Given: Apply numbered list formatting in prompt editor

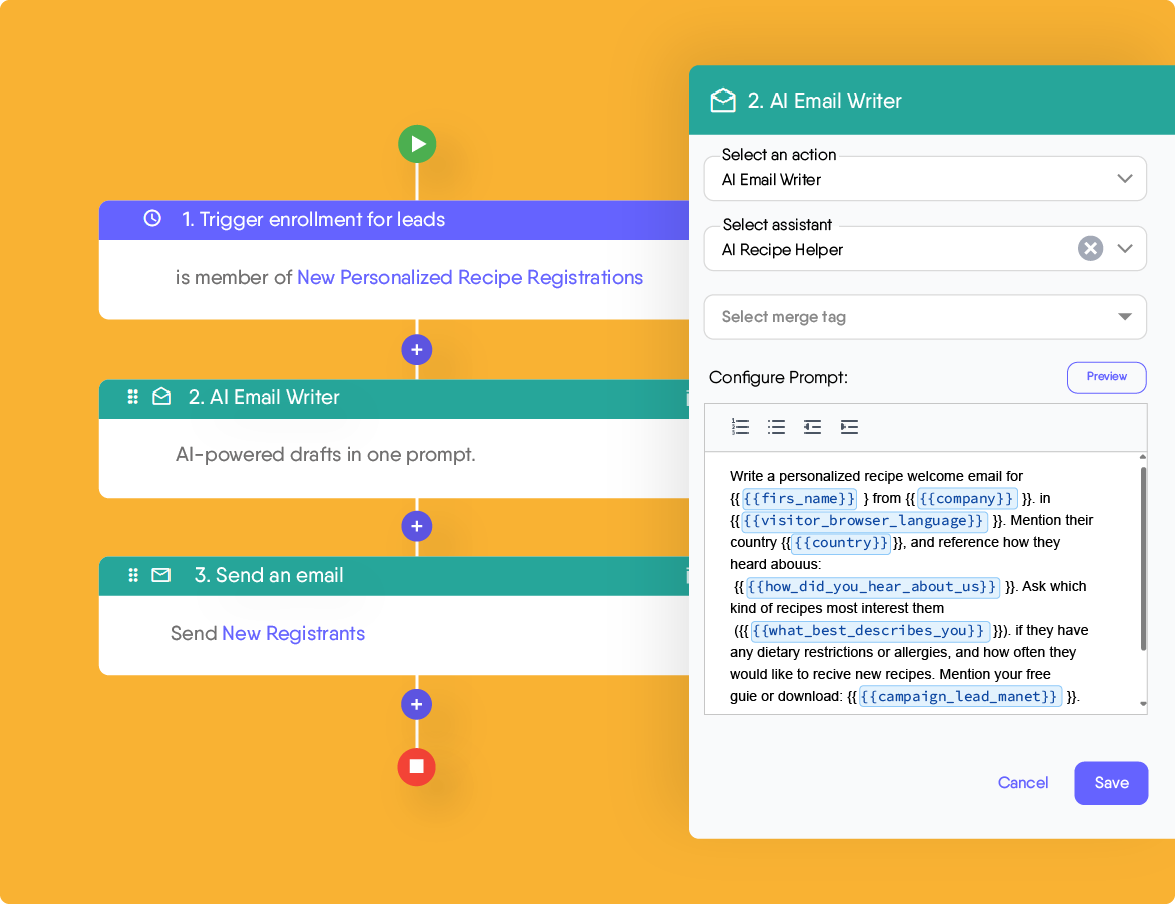Looking at the screenshot, I should tap(740, 427).
